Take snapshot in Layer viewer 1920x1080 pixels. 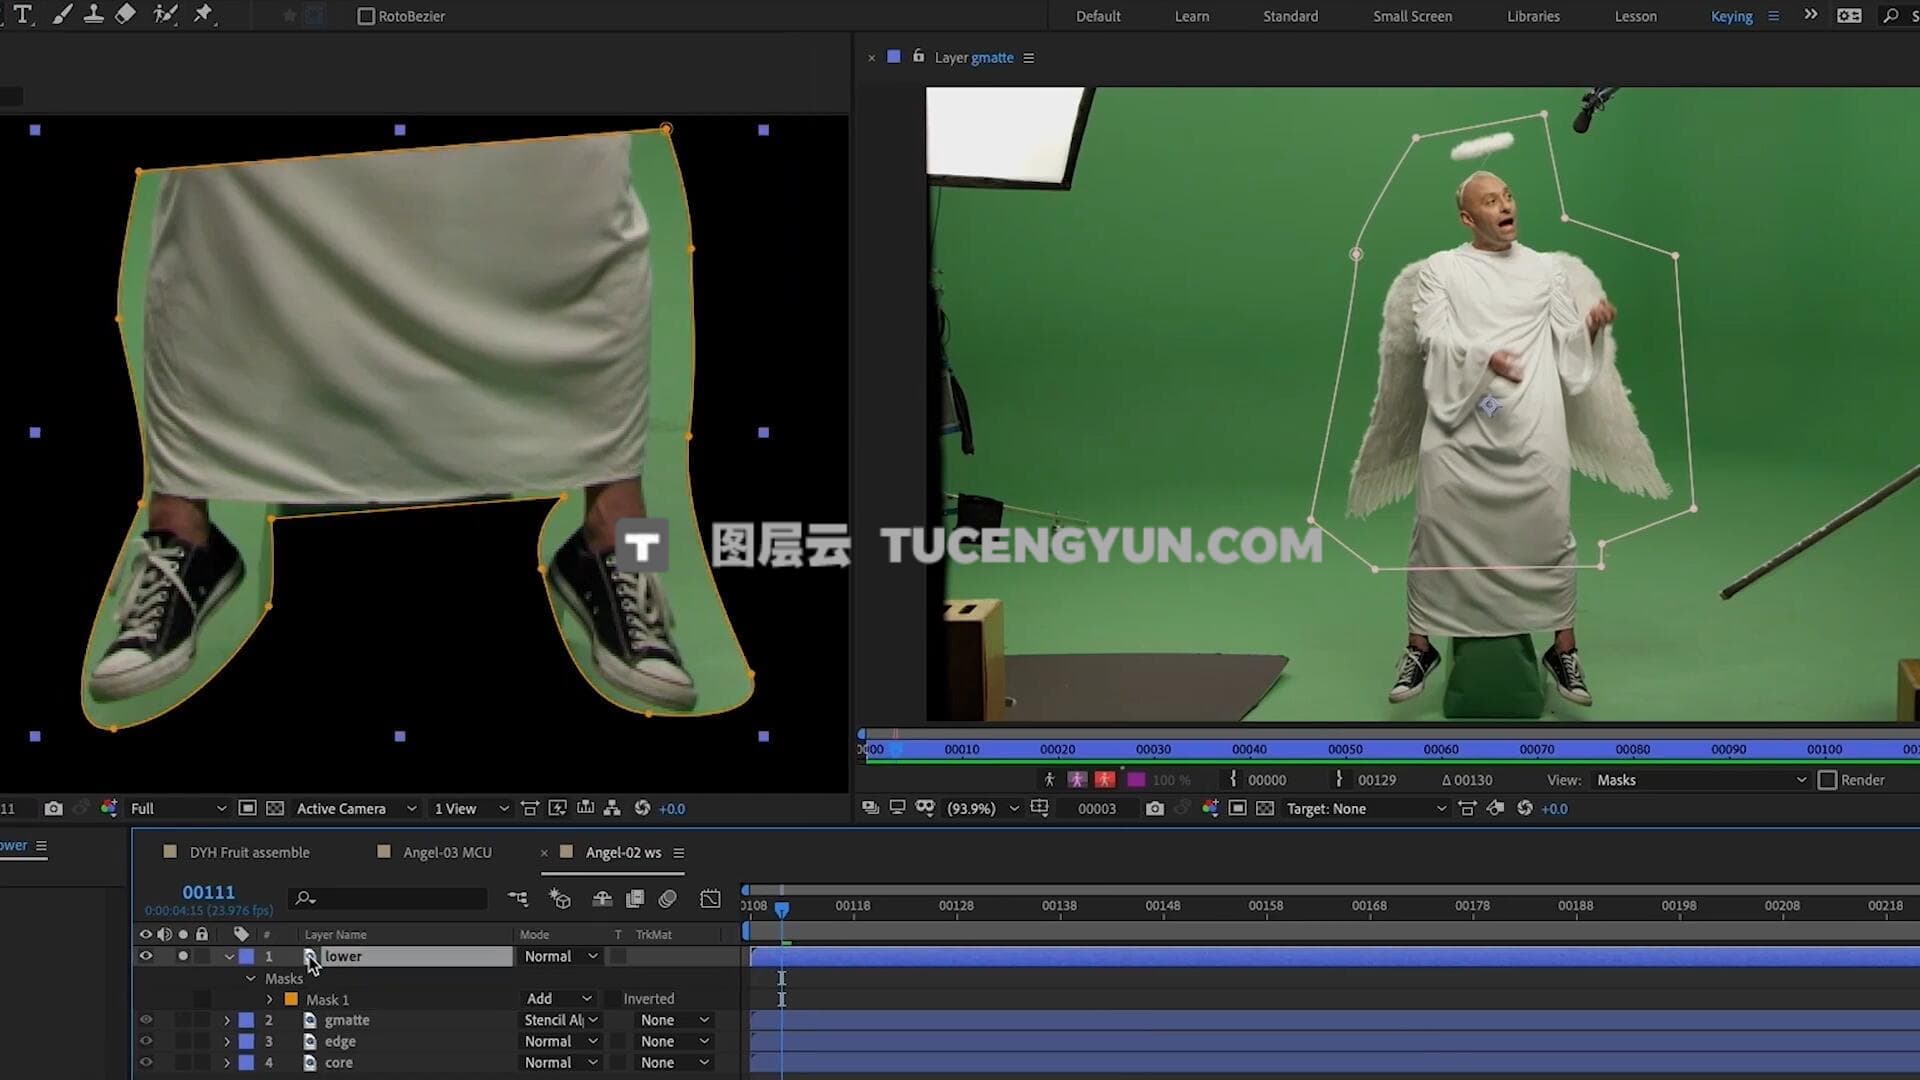pos(1155,808)
